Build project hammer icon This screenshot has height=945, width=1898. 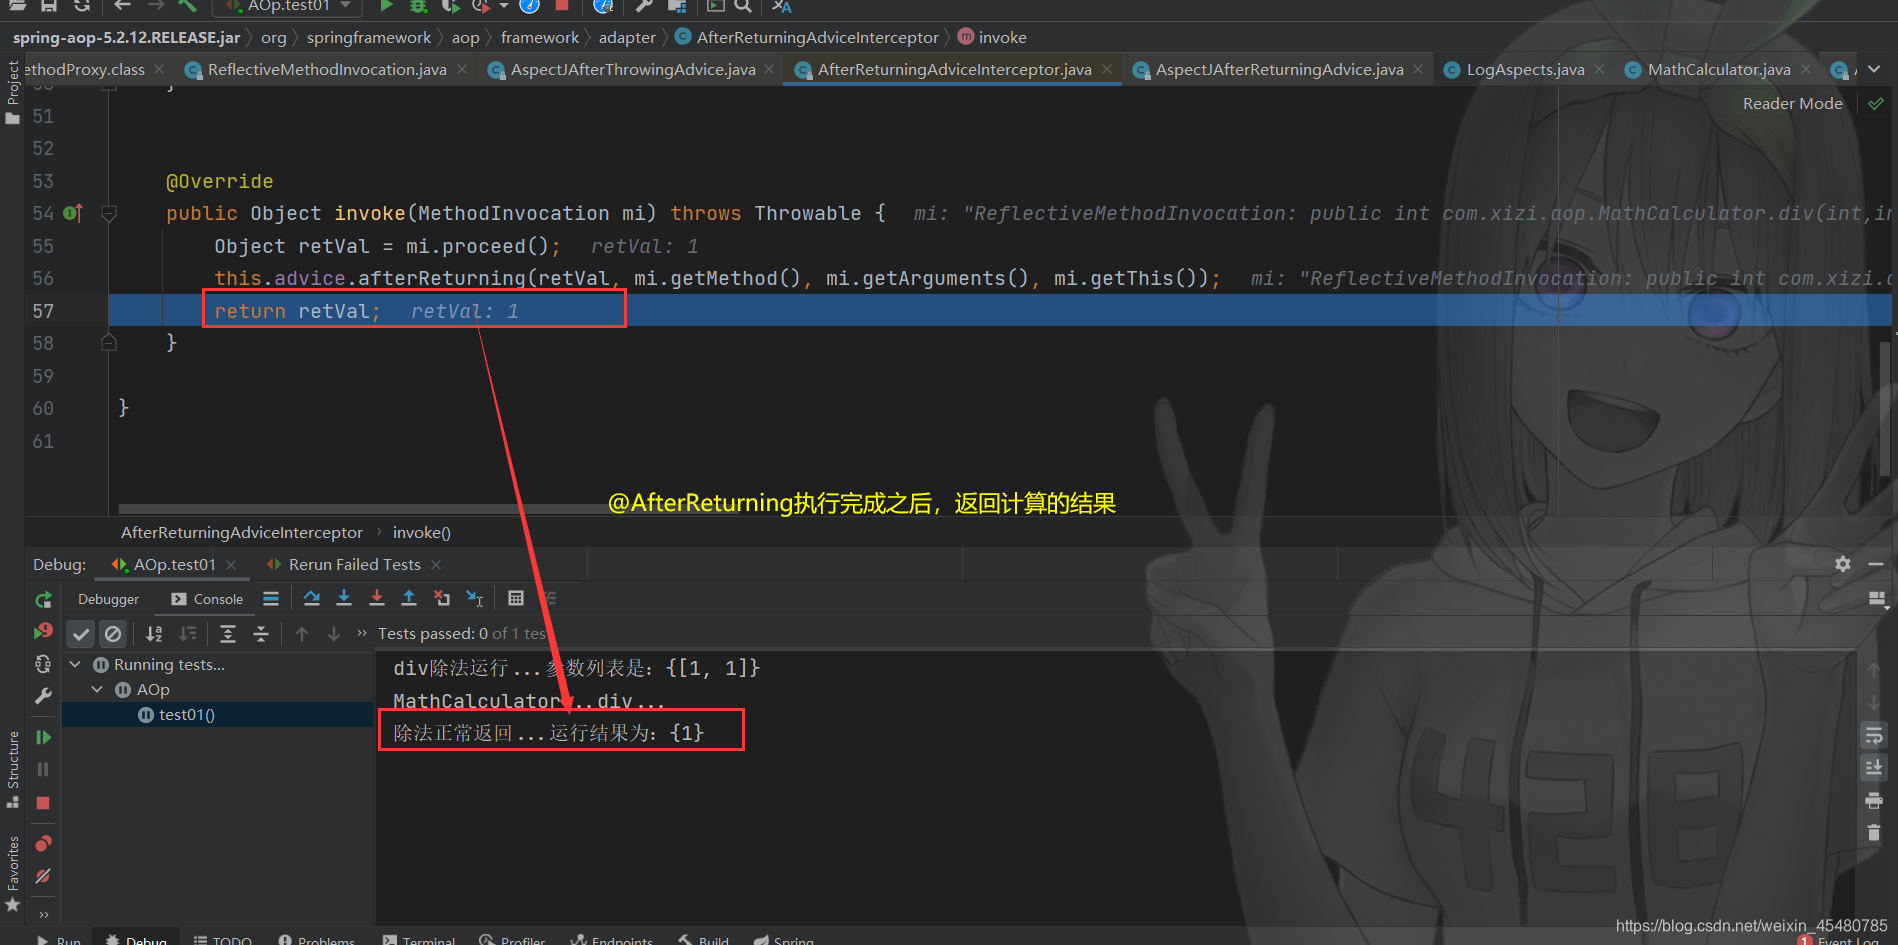188,6
